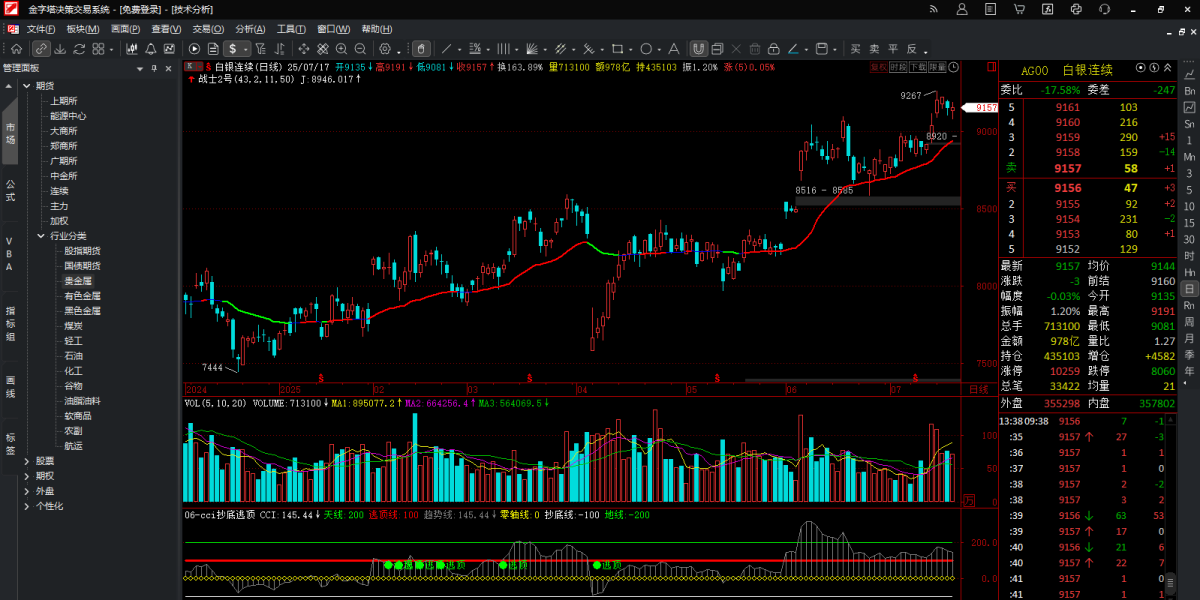Click the 复权 button above chart

[x=878, y=67]
